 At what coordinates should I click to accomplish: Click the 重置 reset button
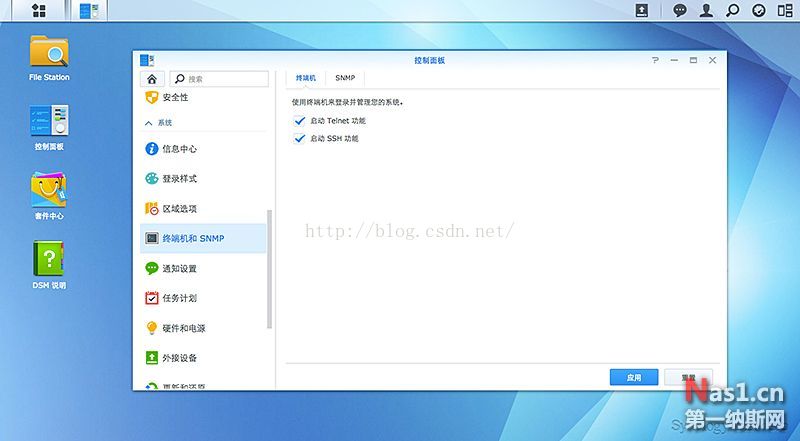689,377
